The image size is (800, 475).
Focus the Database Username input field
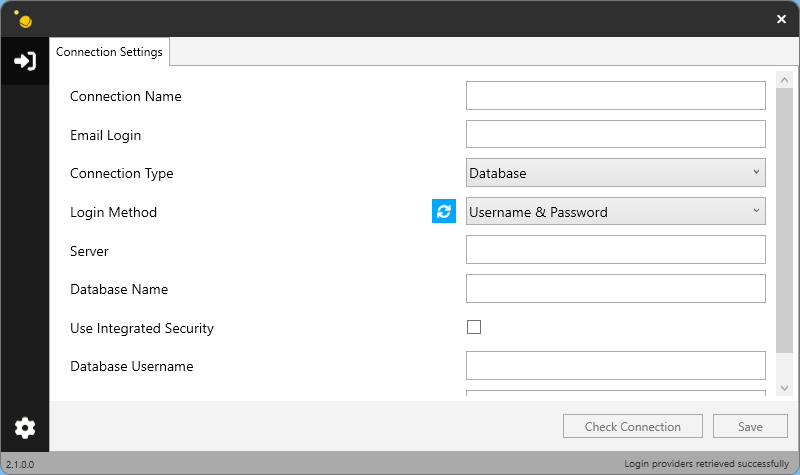(616, 366)
